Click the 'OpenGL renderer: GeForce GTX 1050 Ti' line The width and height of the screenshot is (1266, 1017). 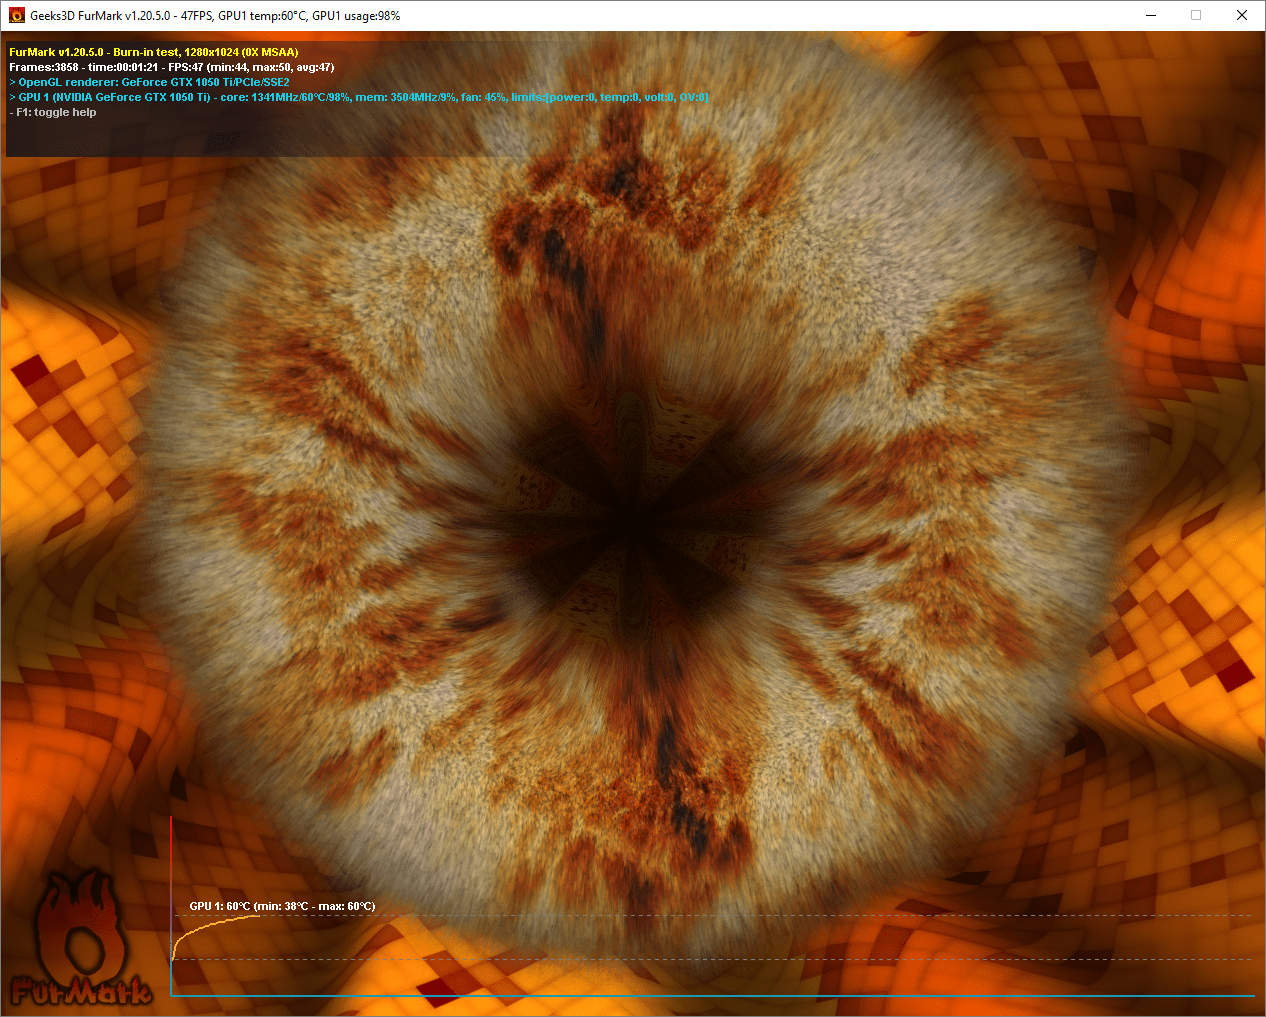click(x=150, y=82)
